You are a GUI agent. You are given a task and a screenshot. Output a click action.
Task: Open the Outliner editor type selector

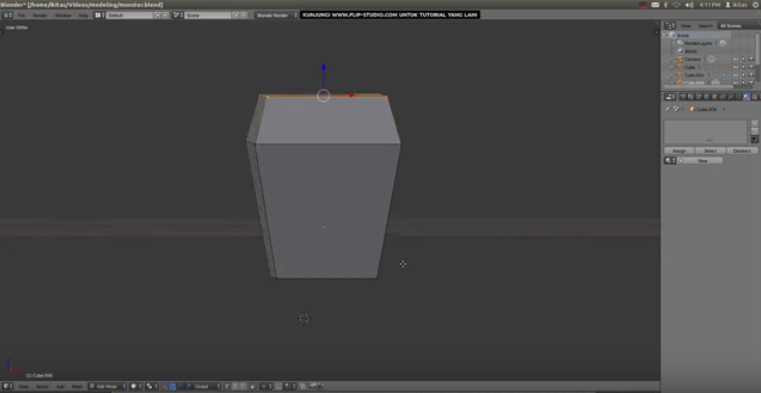(670, 26)
